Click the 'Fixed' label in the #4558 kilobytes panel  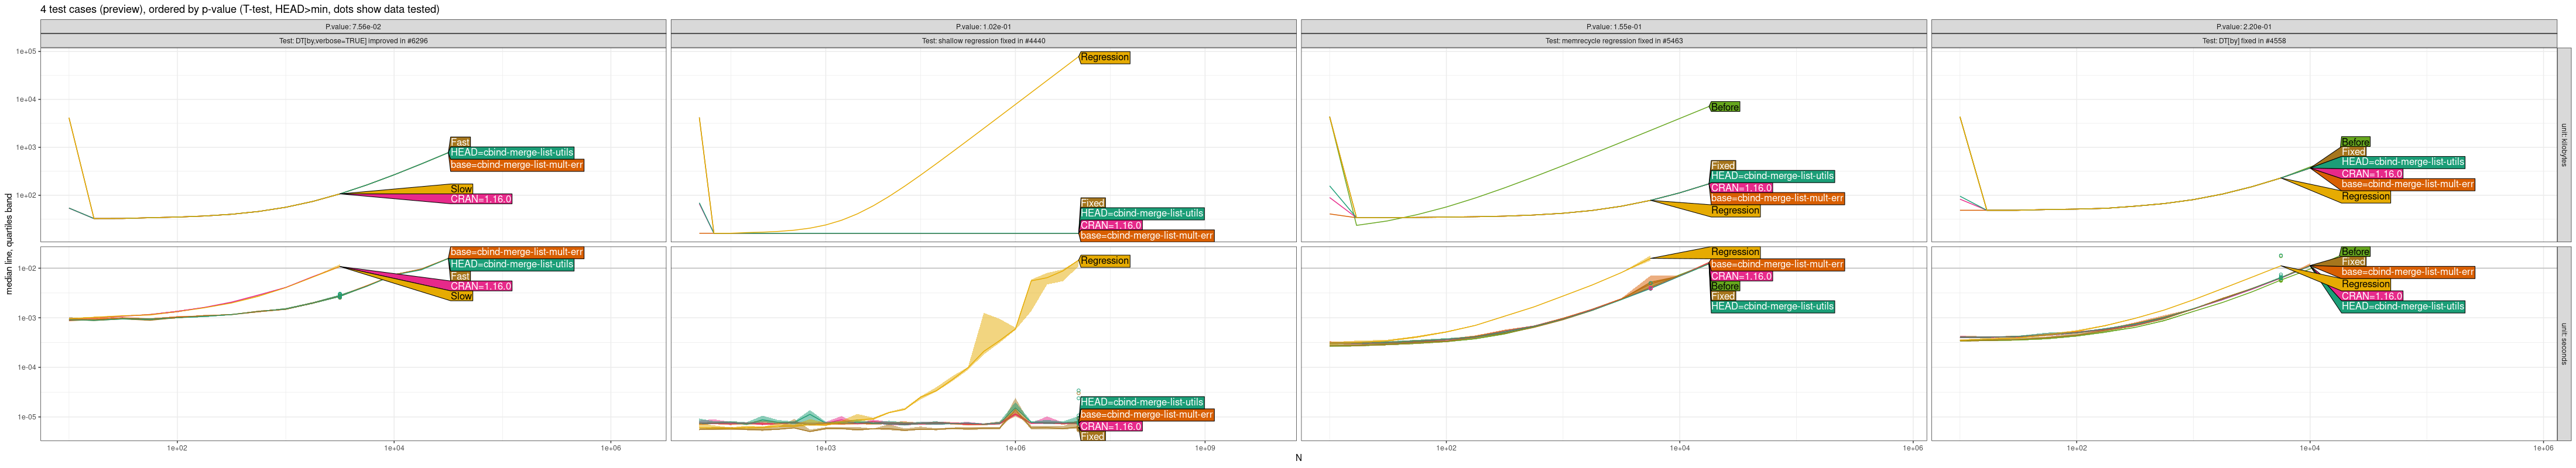tap(2353, 152)
